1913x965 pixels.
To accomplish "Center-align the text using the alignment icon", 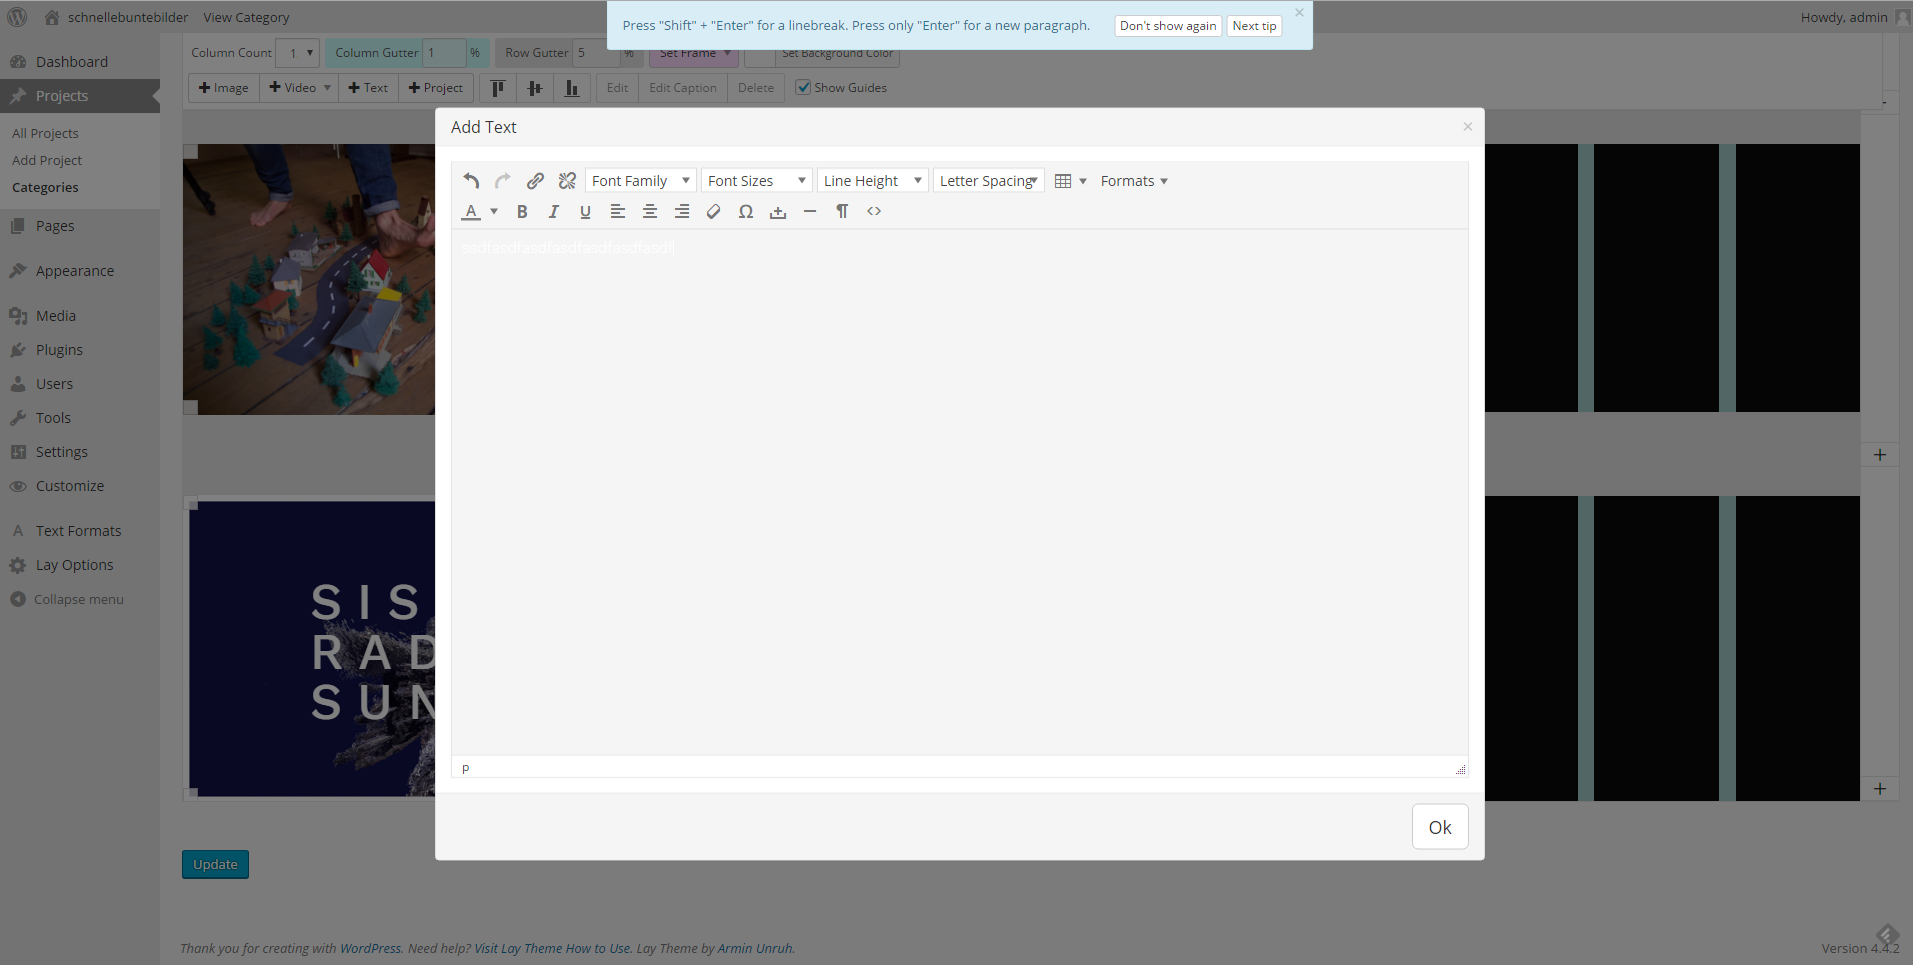I will pos(650,211).
